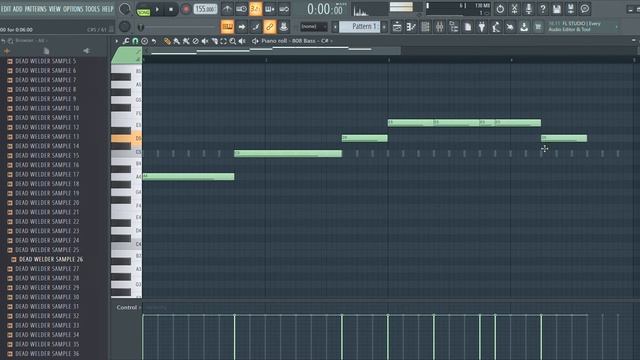Toggle wait for input to start playing

click(x=241, y=9)
